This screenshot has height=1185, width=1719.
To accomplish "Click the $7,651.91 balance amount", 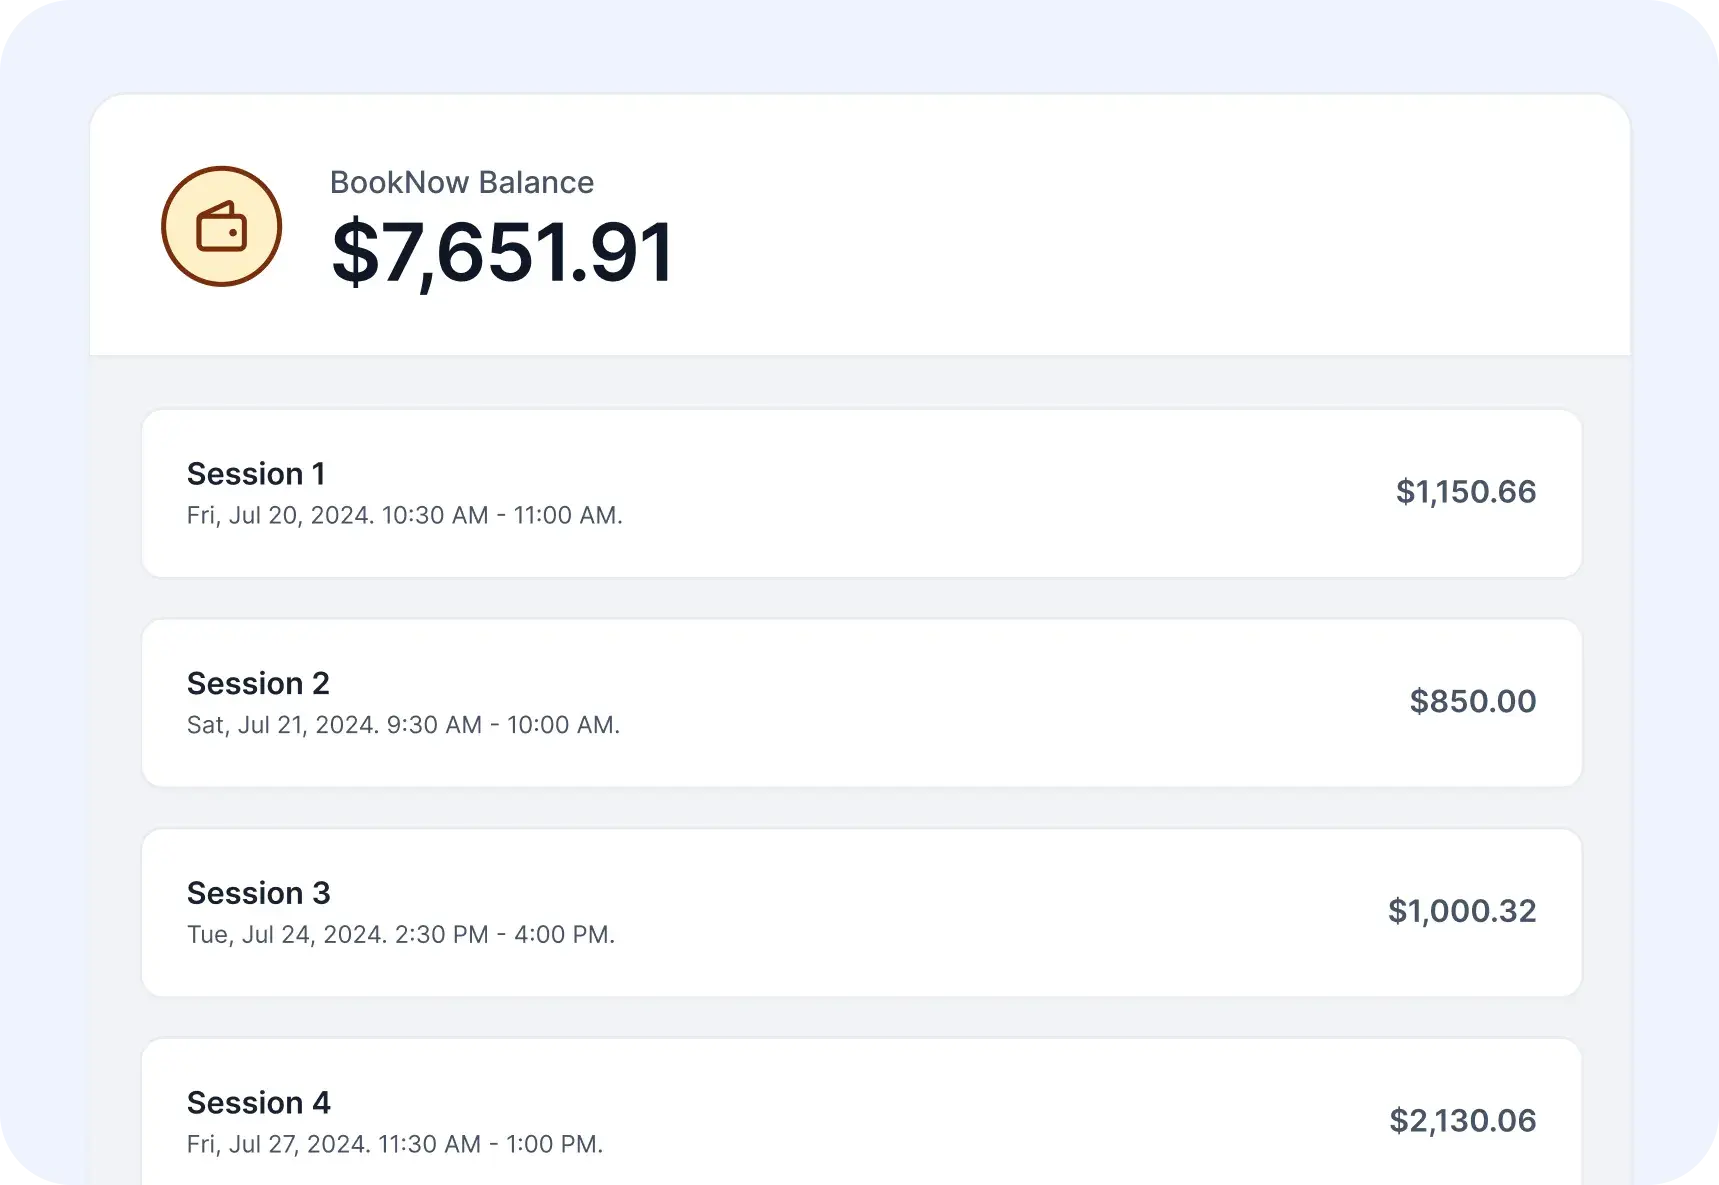I will point(502,252).
